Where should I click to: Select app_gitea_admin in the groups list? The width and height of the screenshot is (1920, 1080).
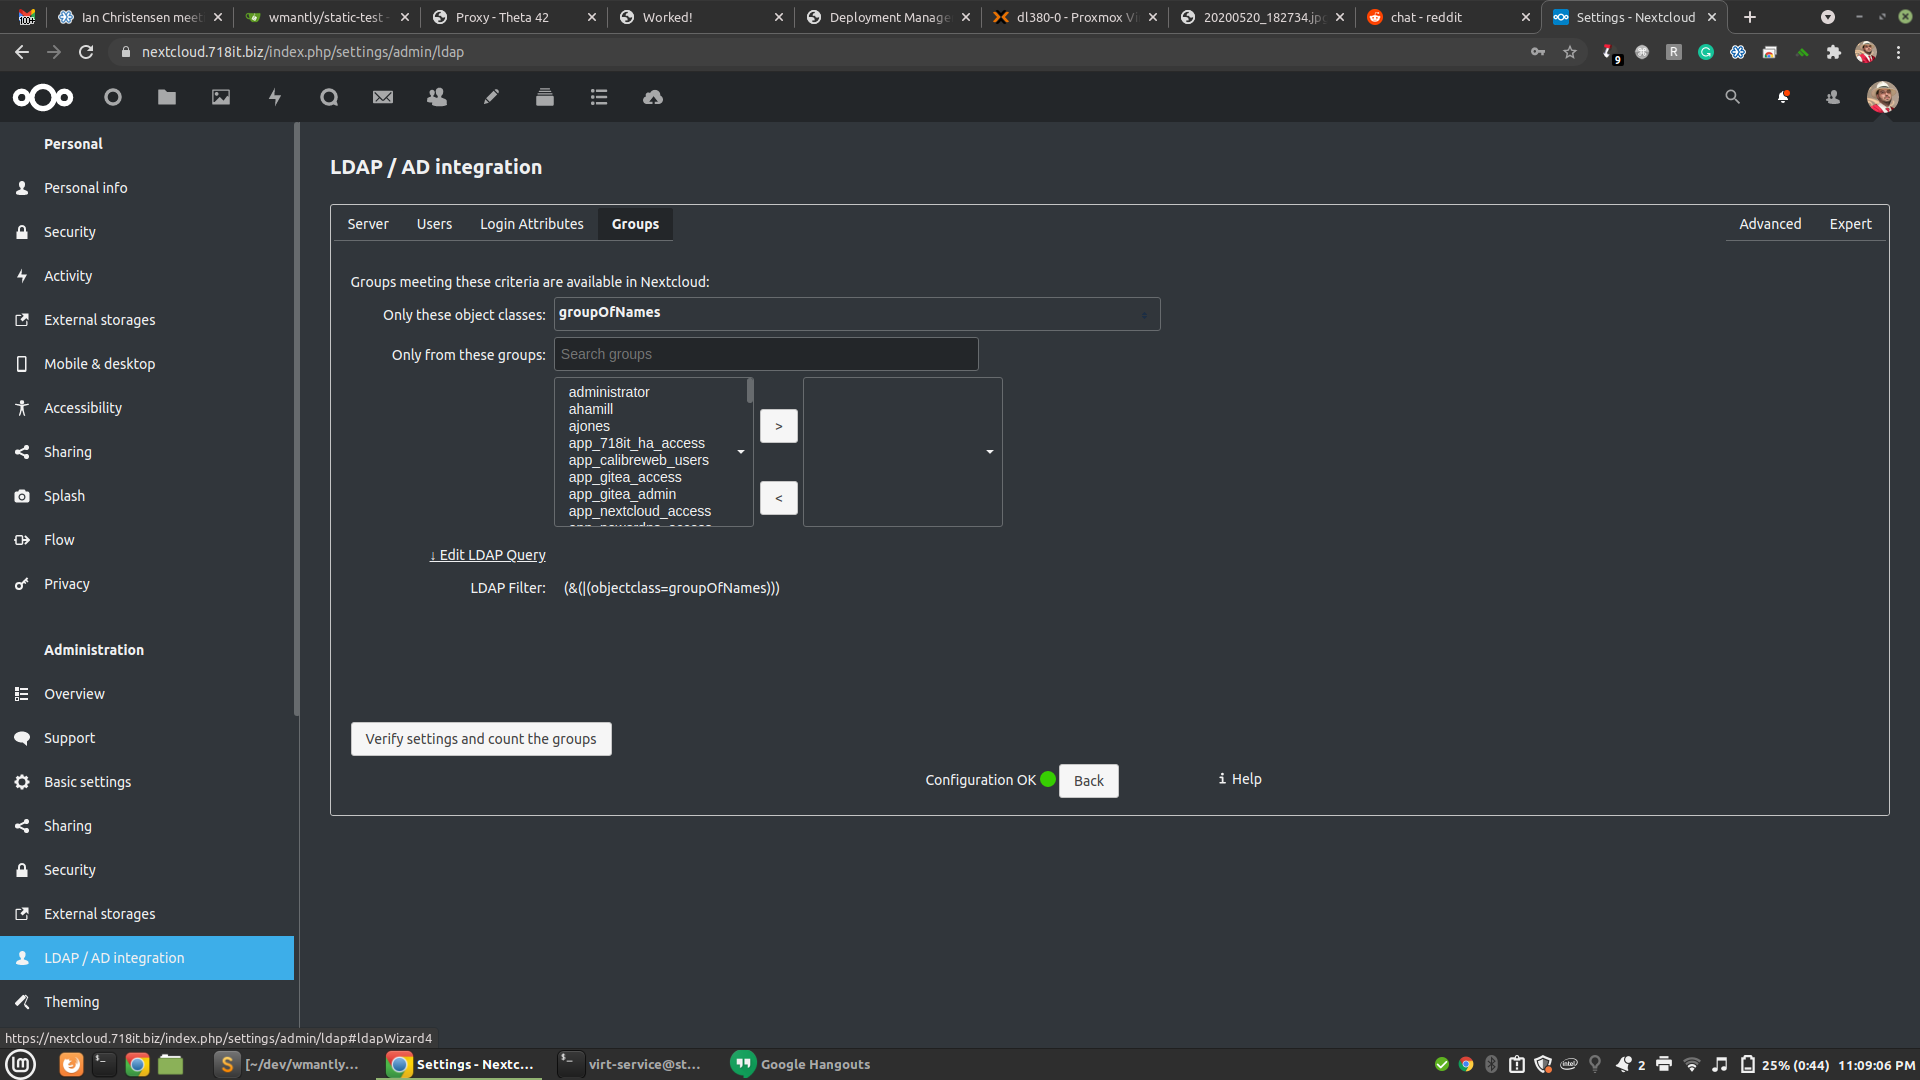pos(622,494)
